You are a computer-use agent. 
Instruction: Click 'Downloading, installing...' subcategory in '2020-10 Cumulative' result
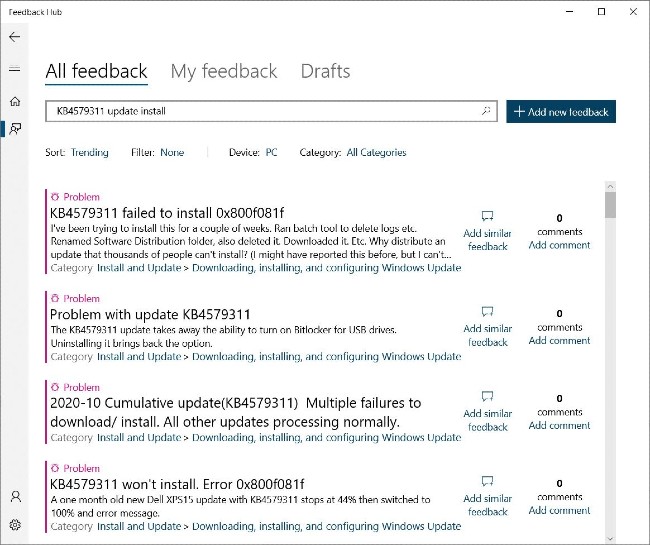point(327,437)
